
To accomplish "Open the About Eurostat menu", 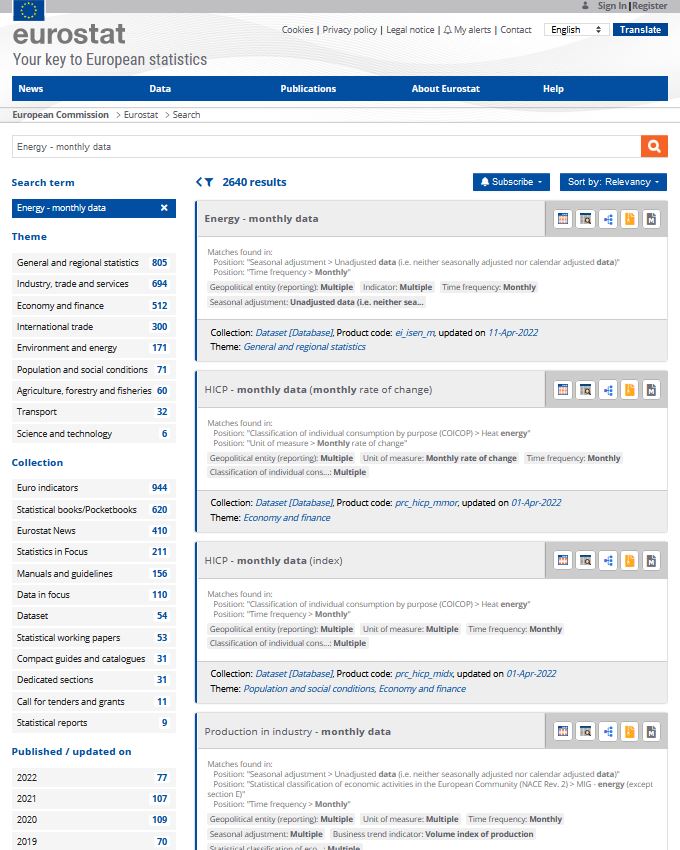I will [x=445, y=89].
